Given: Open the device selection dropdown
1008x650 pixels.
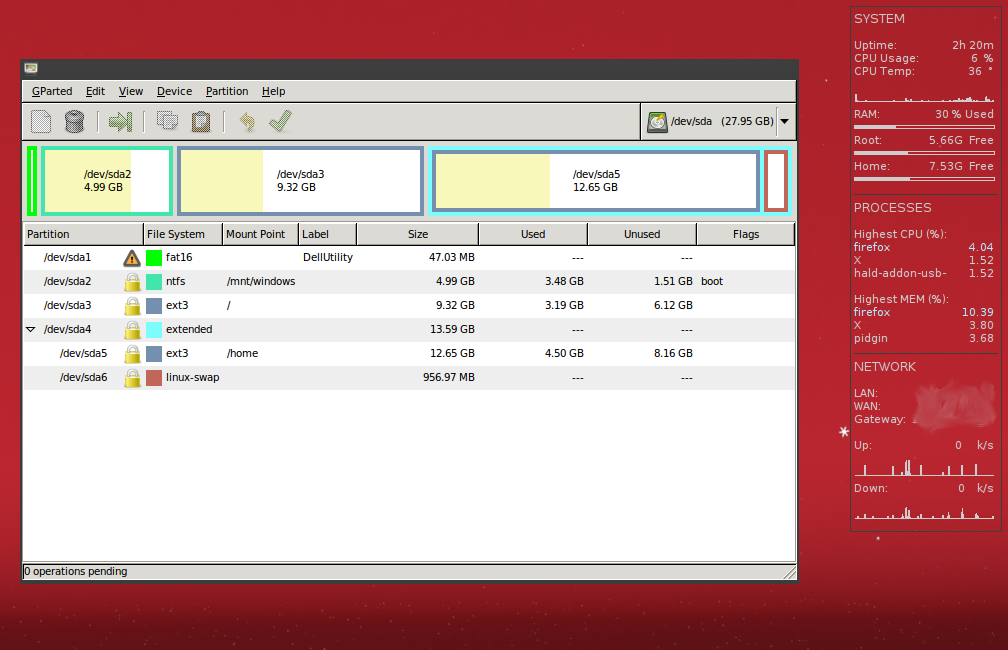Looking at the screenshot, I should [x=784, y=121].
